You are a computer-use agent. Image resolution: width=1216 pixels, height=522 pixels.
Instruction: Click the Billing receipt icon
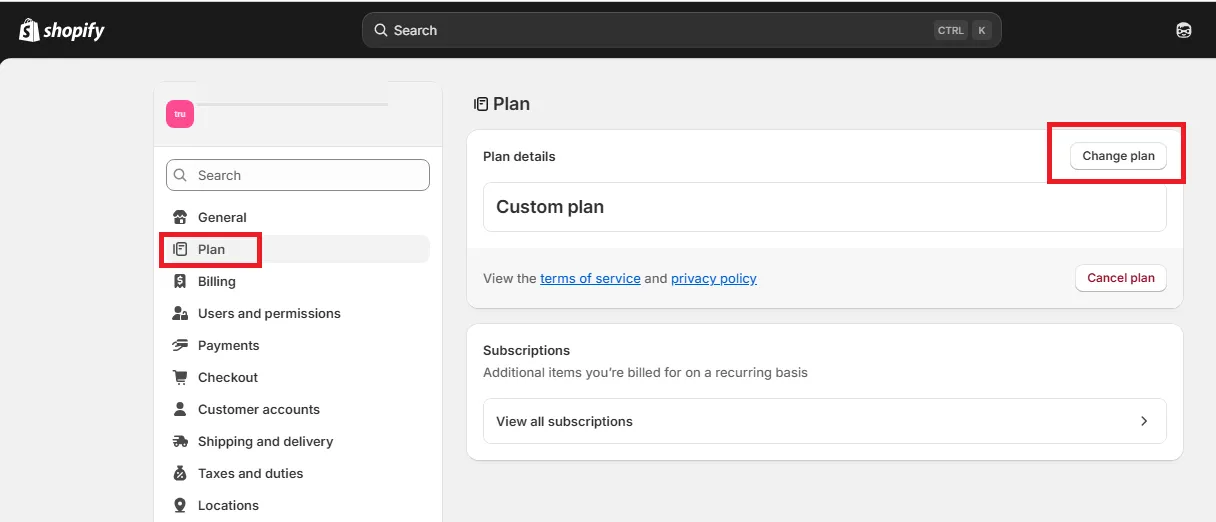click(x=180, y=281)
